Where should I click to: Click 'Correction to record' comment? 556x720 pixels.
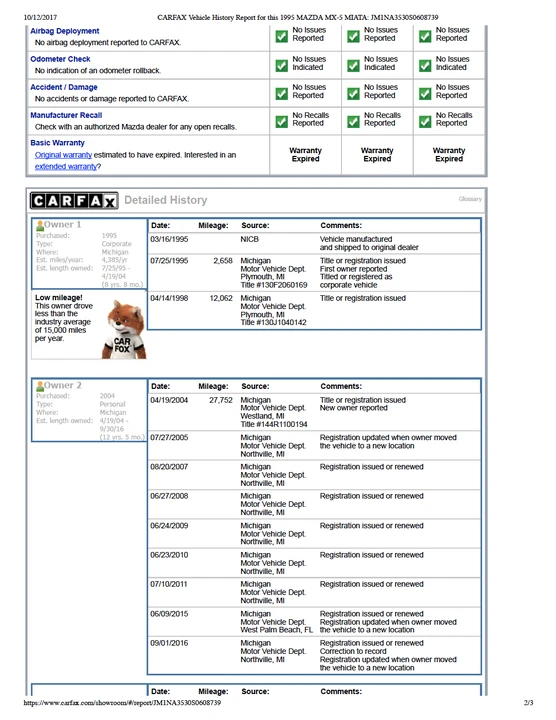[353, 651]
